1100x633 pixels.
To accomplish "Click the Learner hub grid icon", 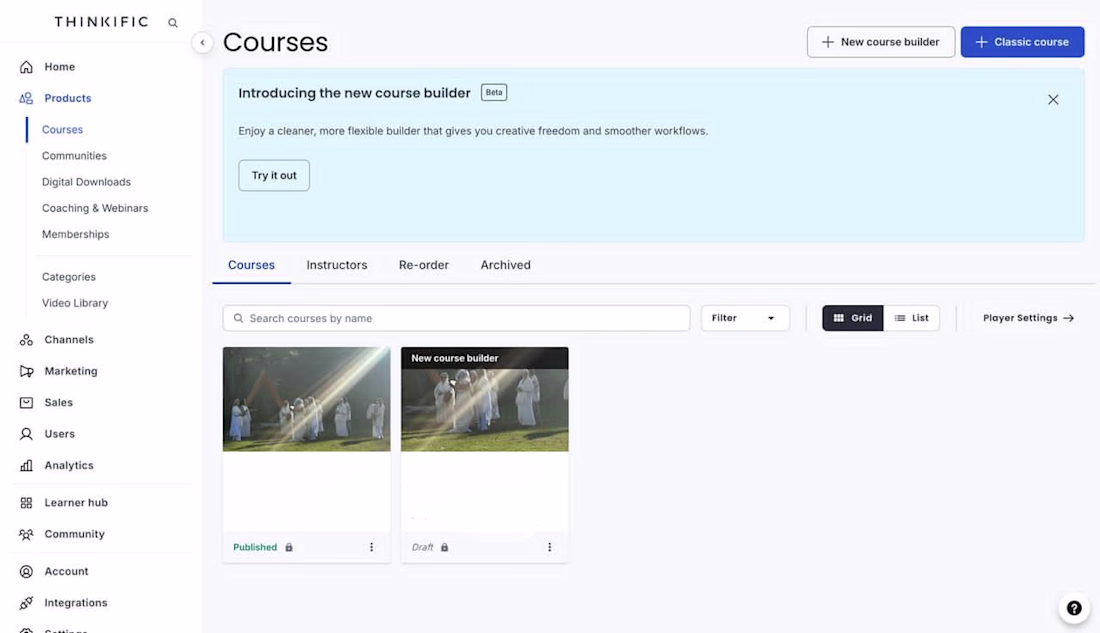I will (26, 502).
